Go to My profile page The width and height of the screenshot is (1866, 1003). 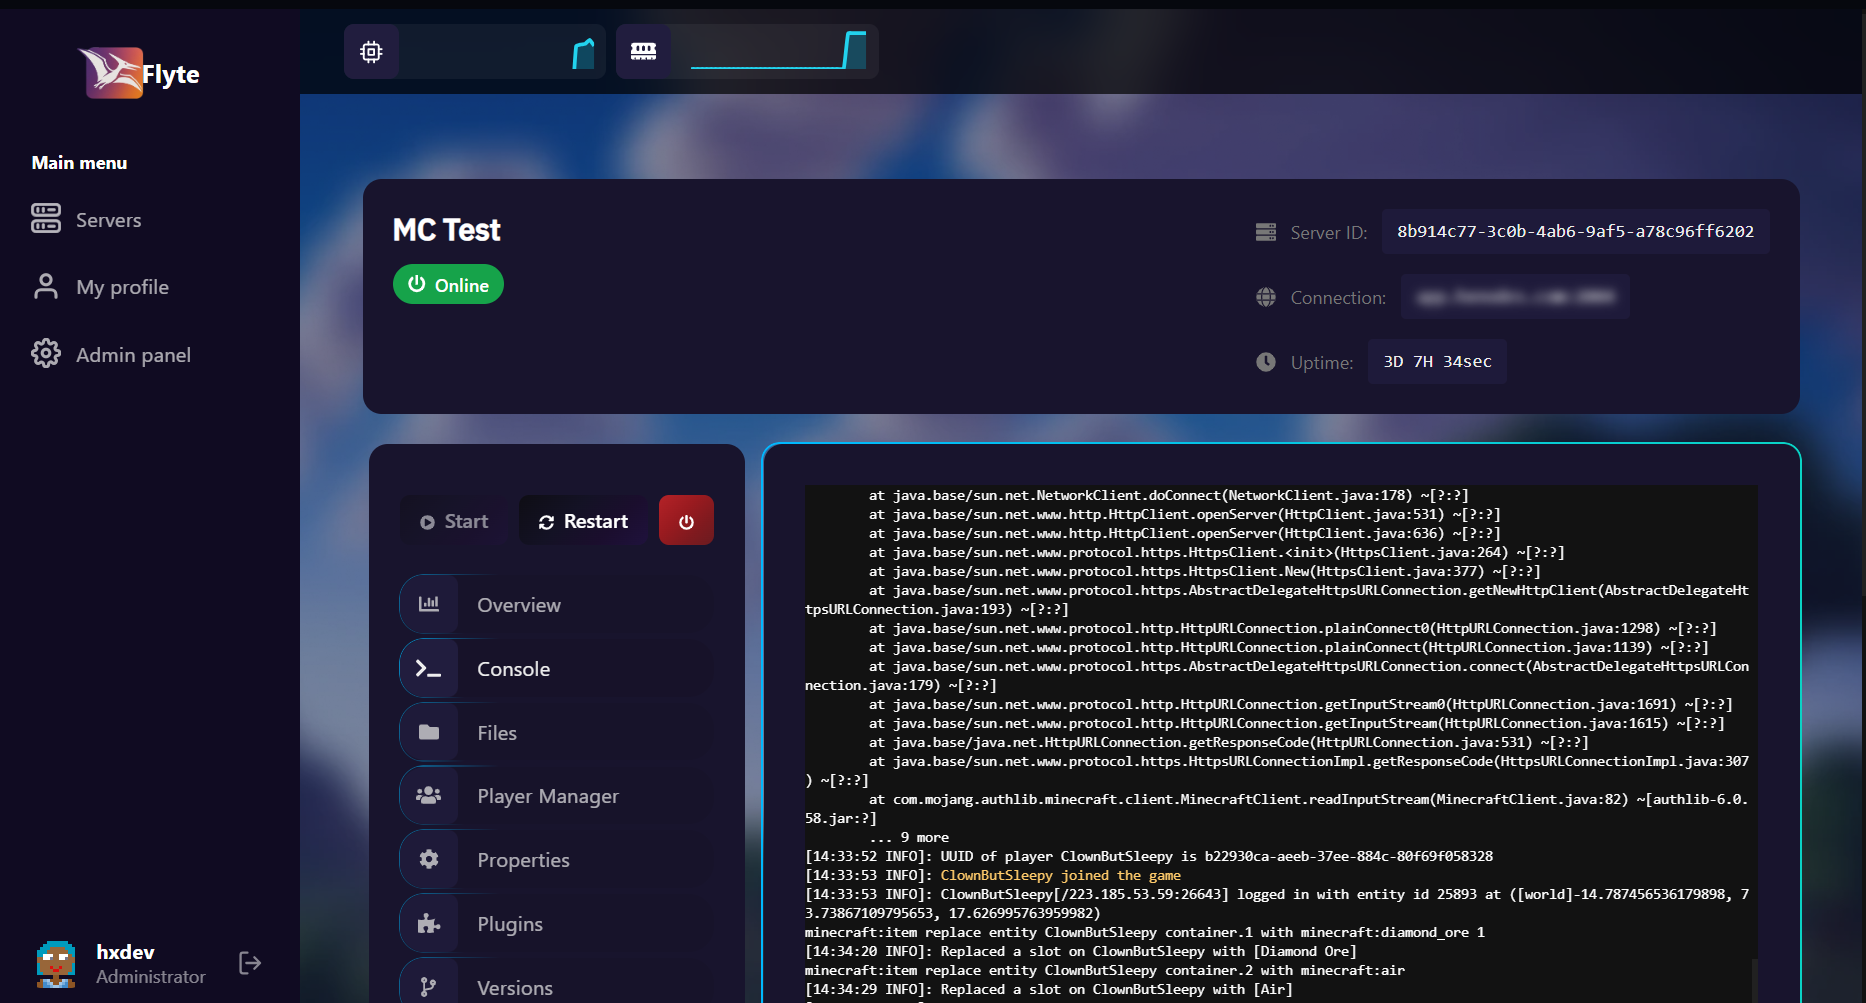(122, 287)
